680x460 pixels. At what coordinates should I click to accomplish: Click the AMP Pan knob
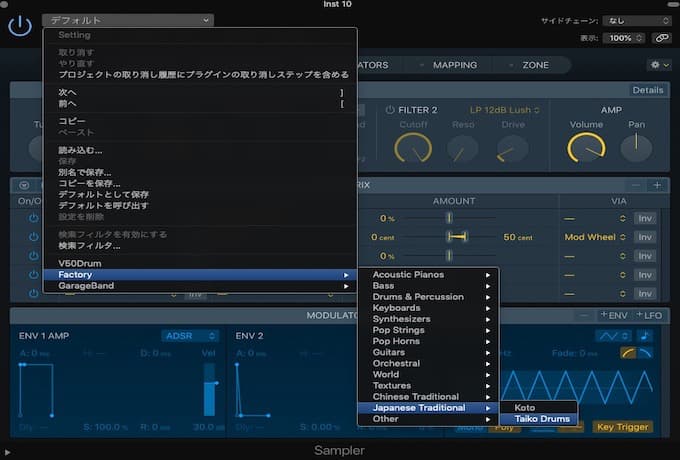point(636,148)
